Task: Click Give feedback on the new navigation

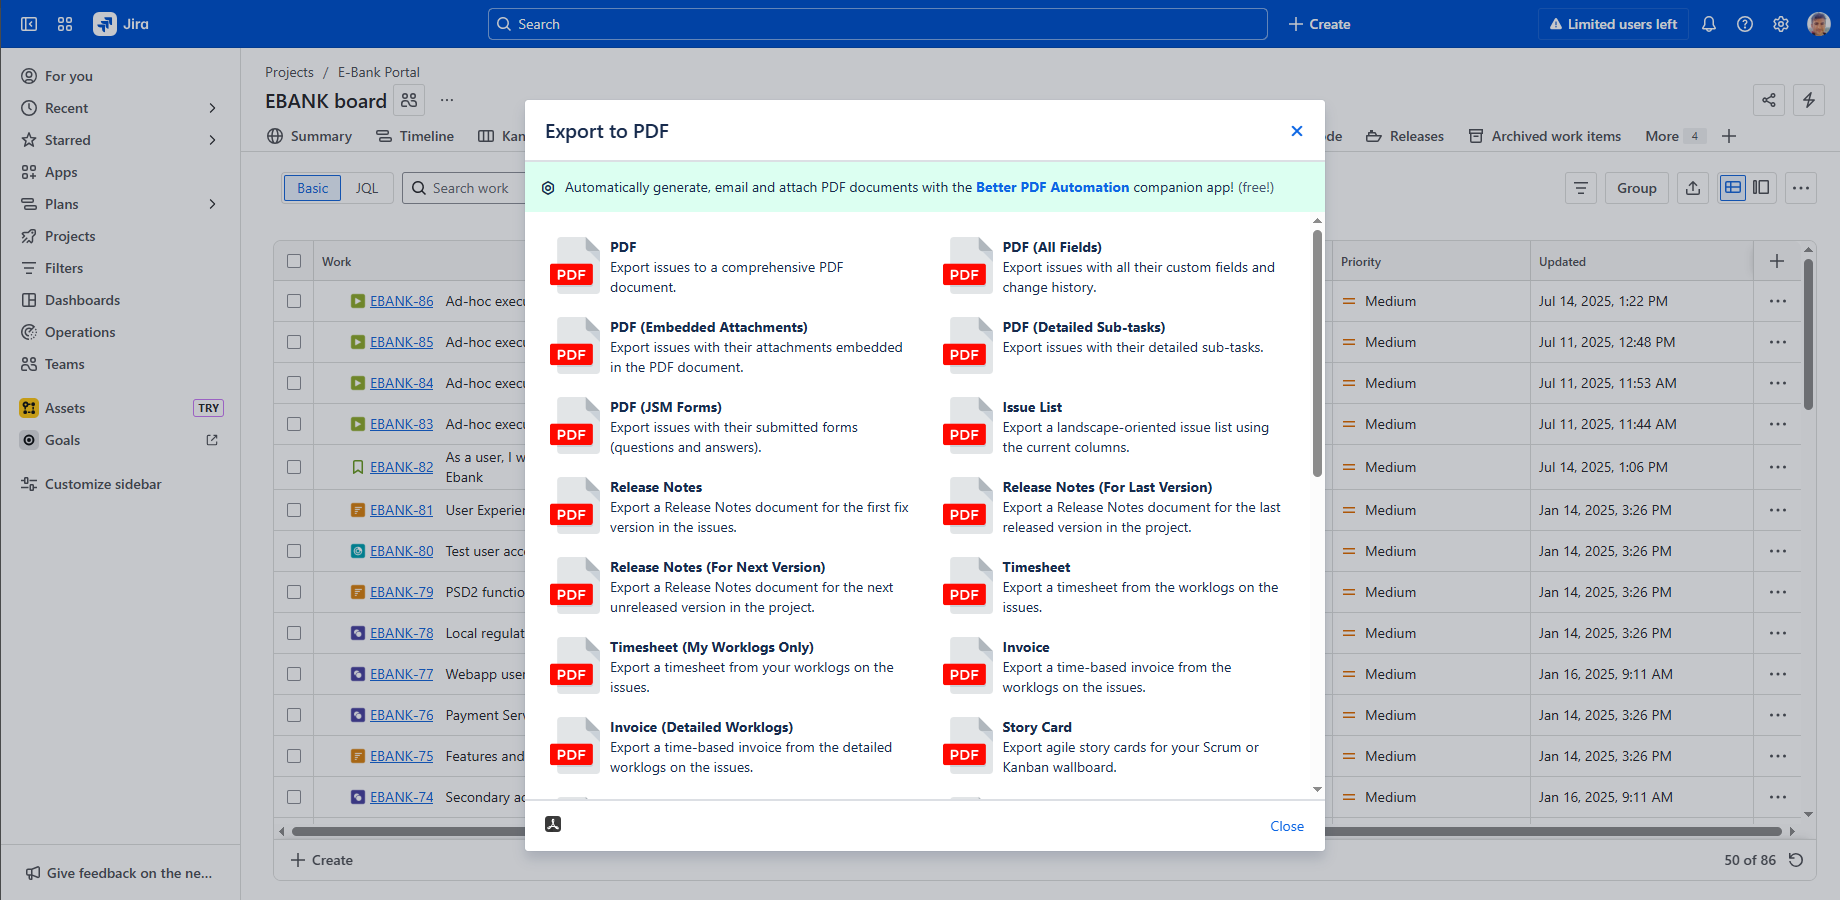Action: pos(119,873)
